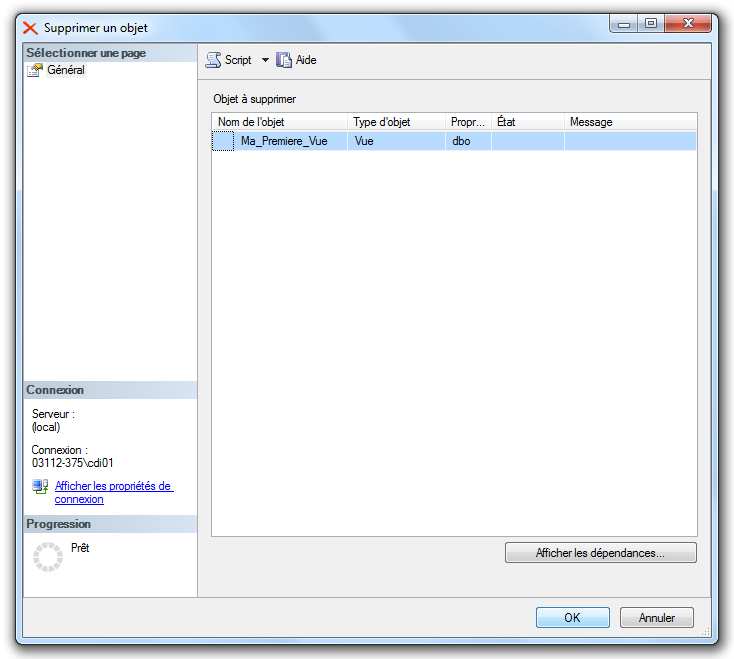Click the connection properties icon

point(40,487)
